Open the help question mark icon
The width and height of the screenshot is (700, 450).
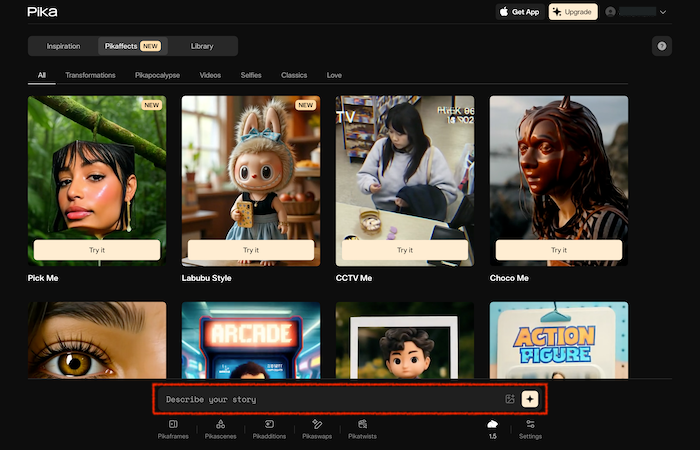click(x=661, y=46)
